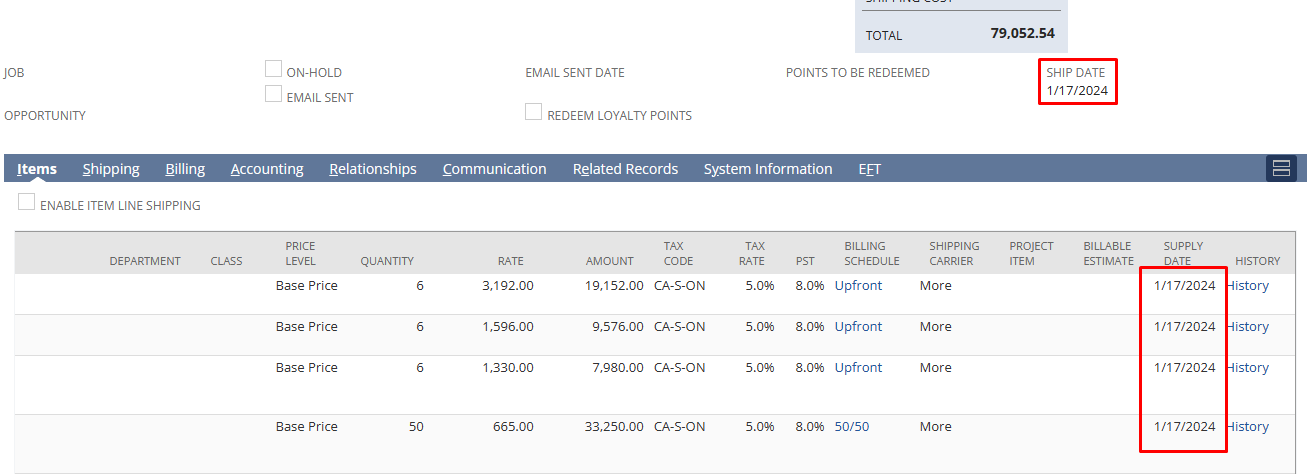Viewport: 1314px width, 474px height.
Task: Switch to the EFT tab
Action: (869, 169)
